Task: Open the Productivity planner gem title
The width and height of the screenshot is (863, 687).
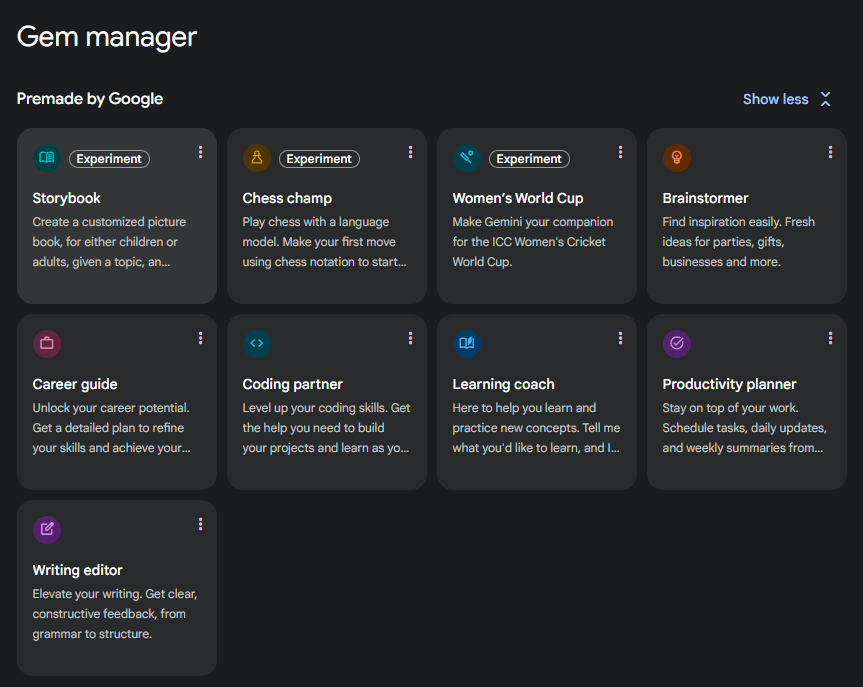Action: click(729, 384)
